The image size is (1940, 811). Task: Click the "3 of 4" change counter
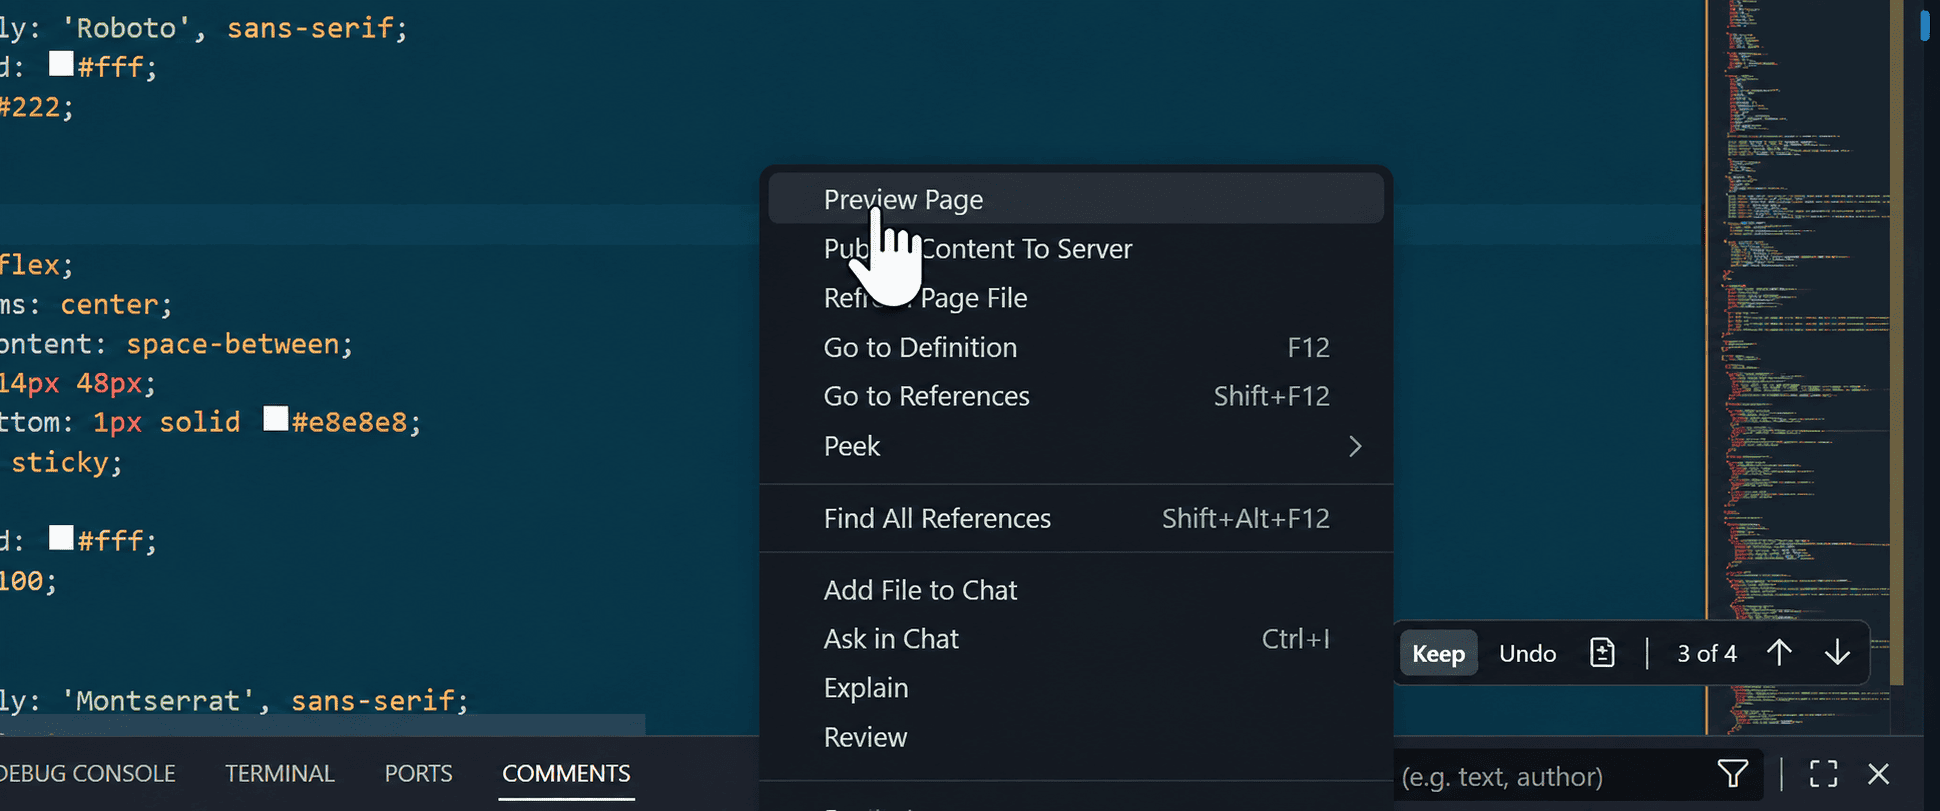click(1707, 654)
